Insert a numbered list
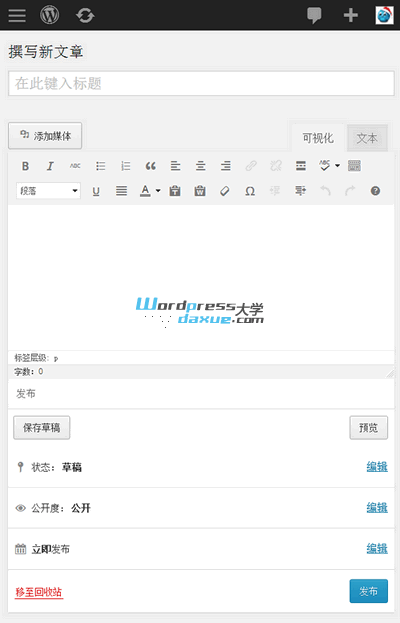 point(126,166)
